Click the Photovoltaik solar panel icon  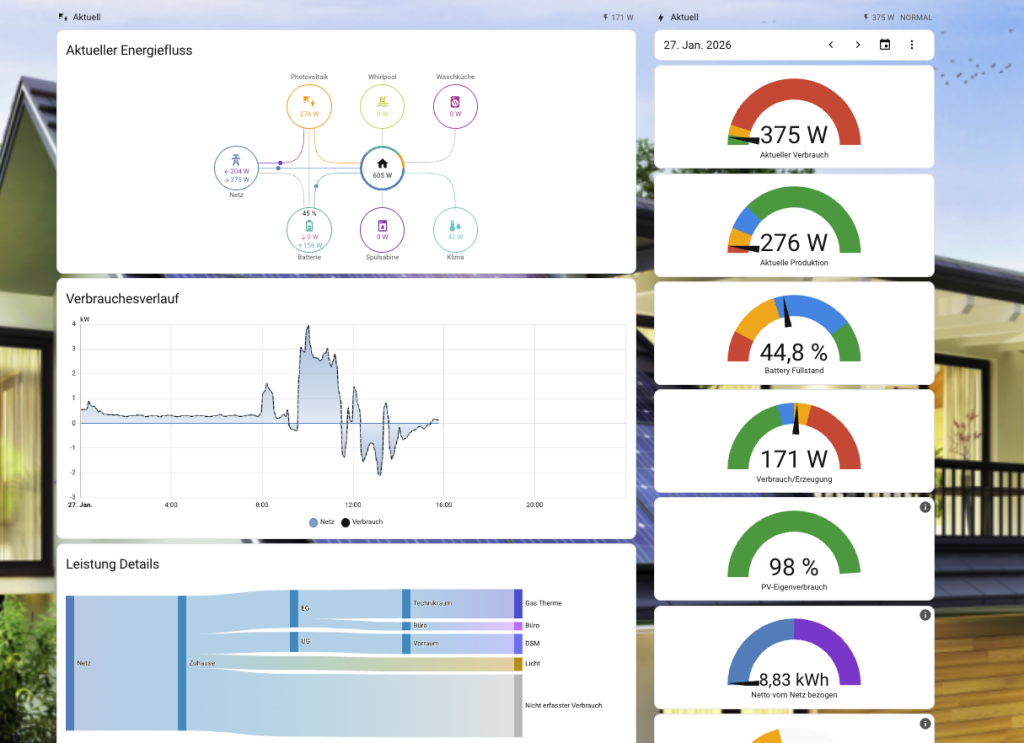click(309, 101)
